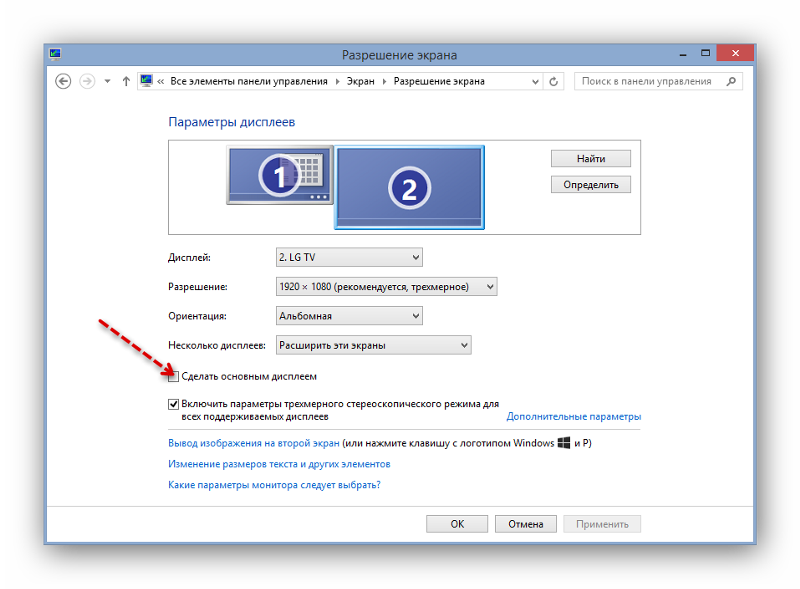Check 'Сделать основным дисплеем' checkbox
Image resolution: width=800 pixels, height=589 pixels.
pos(173,377)
